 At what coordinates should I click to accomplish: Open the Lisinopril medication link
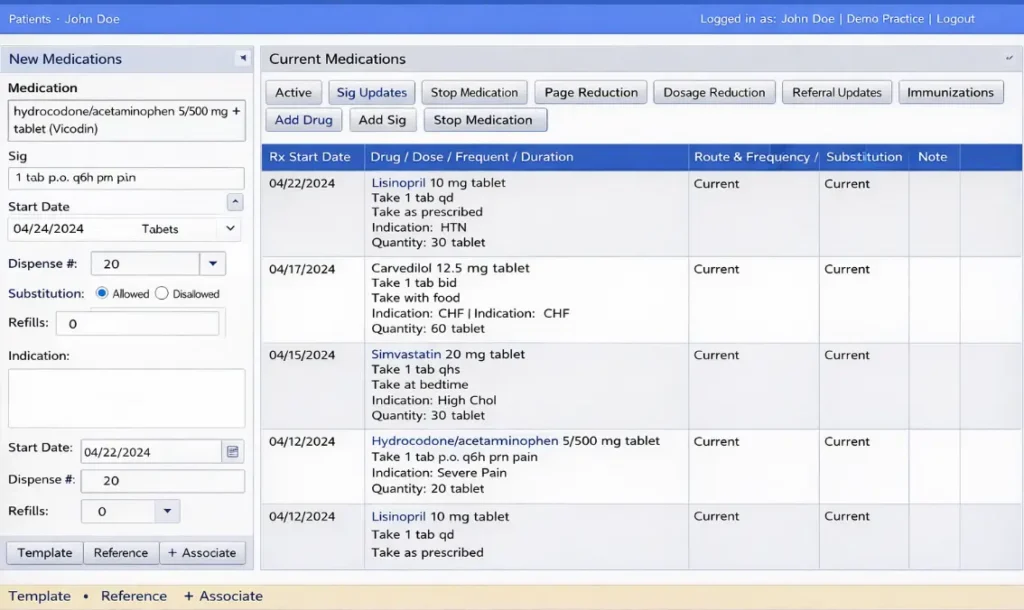[x=402, y=183]
